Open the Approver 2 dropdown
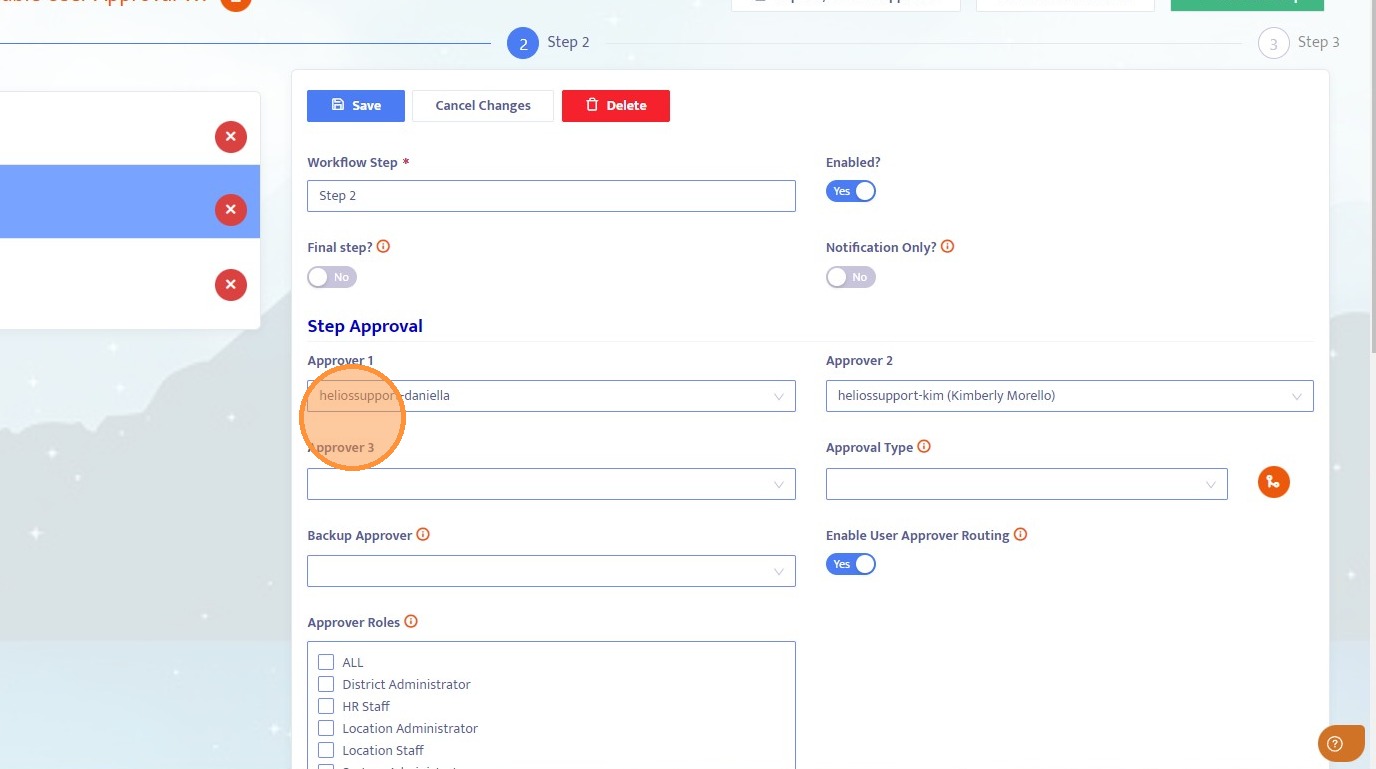This screenshot has width=1376, height=769. pyautogui.click(x=1069, y=396)
